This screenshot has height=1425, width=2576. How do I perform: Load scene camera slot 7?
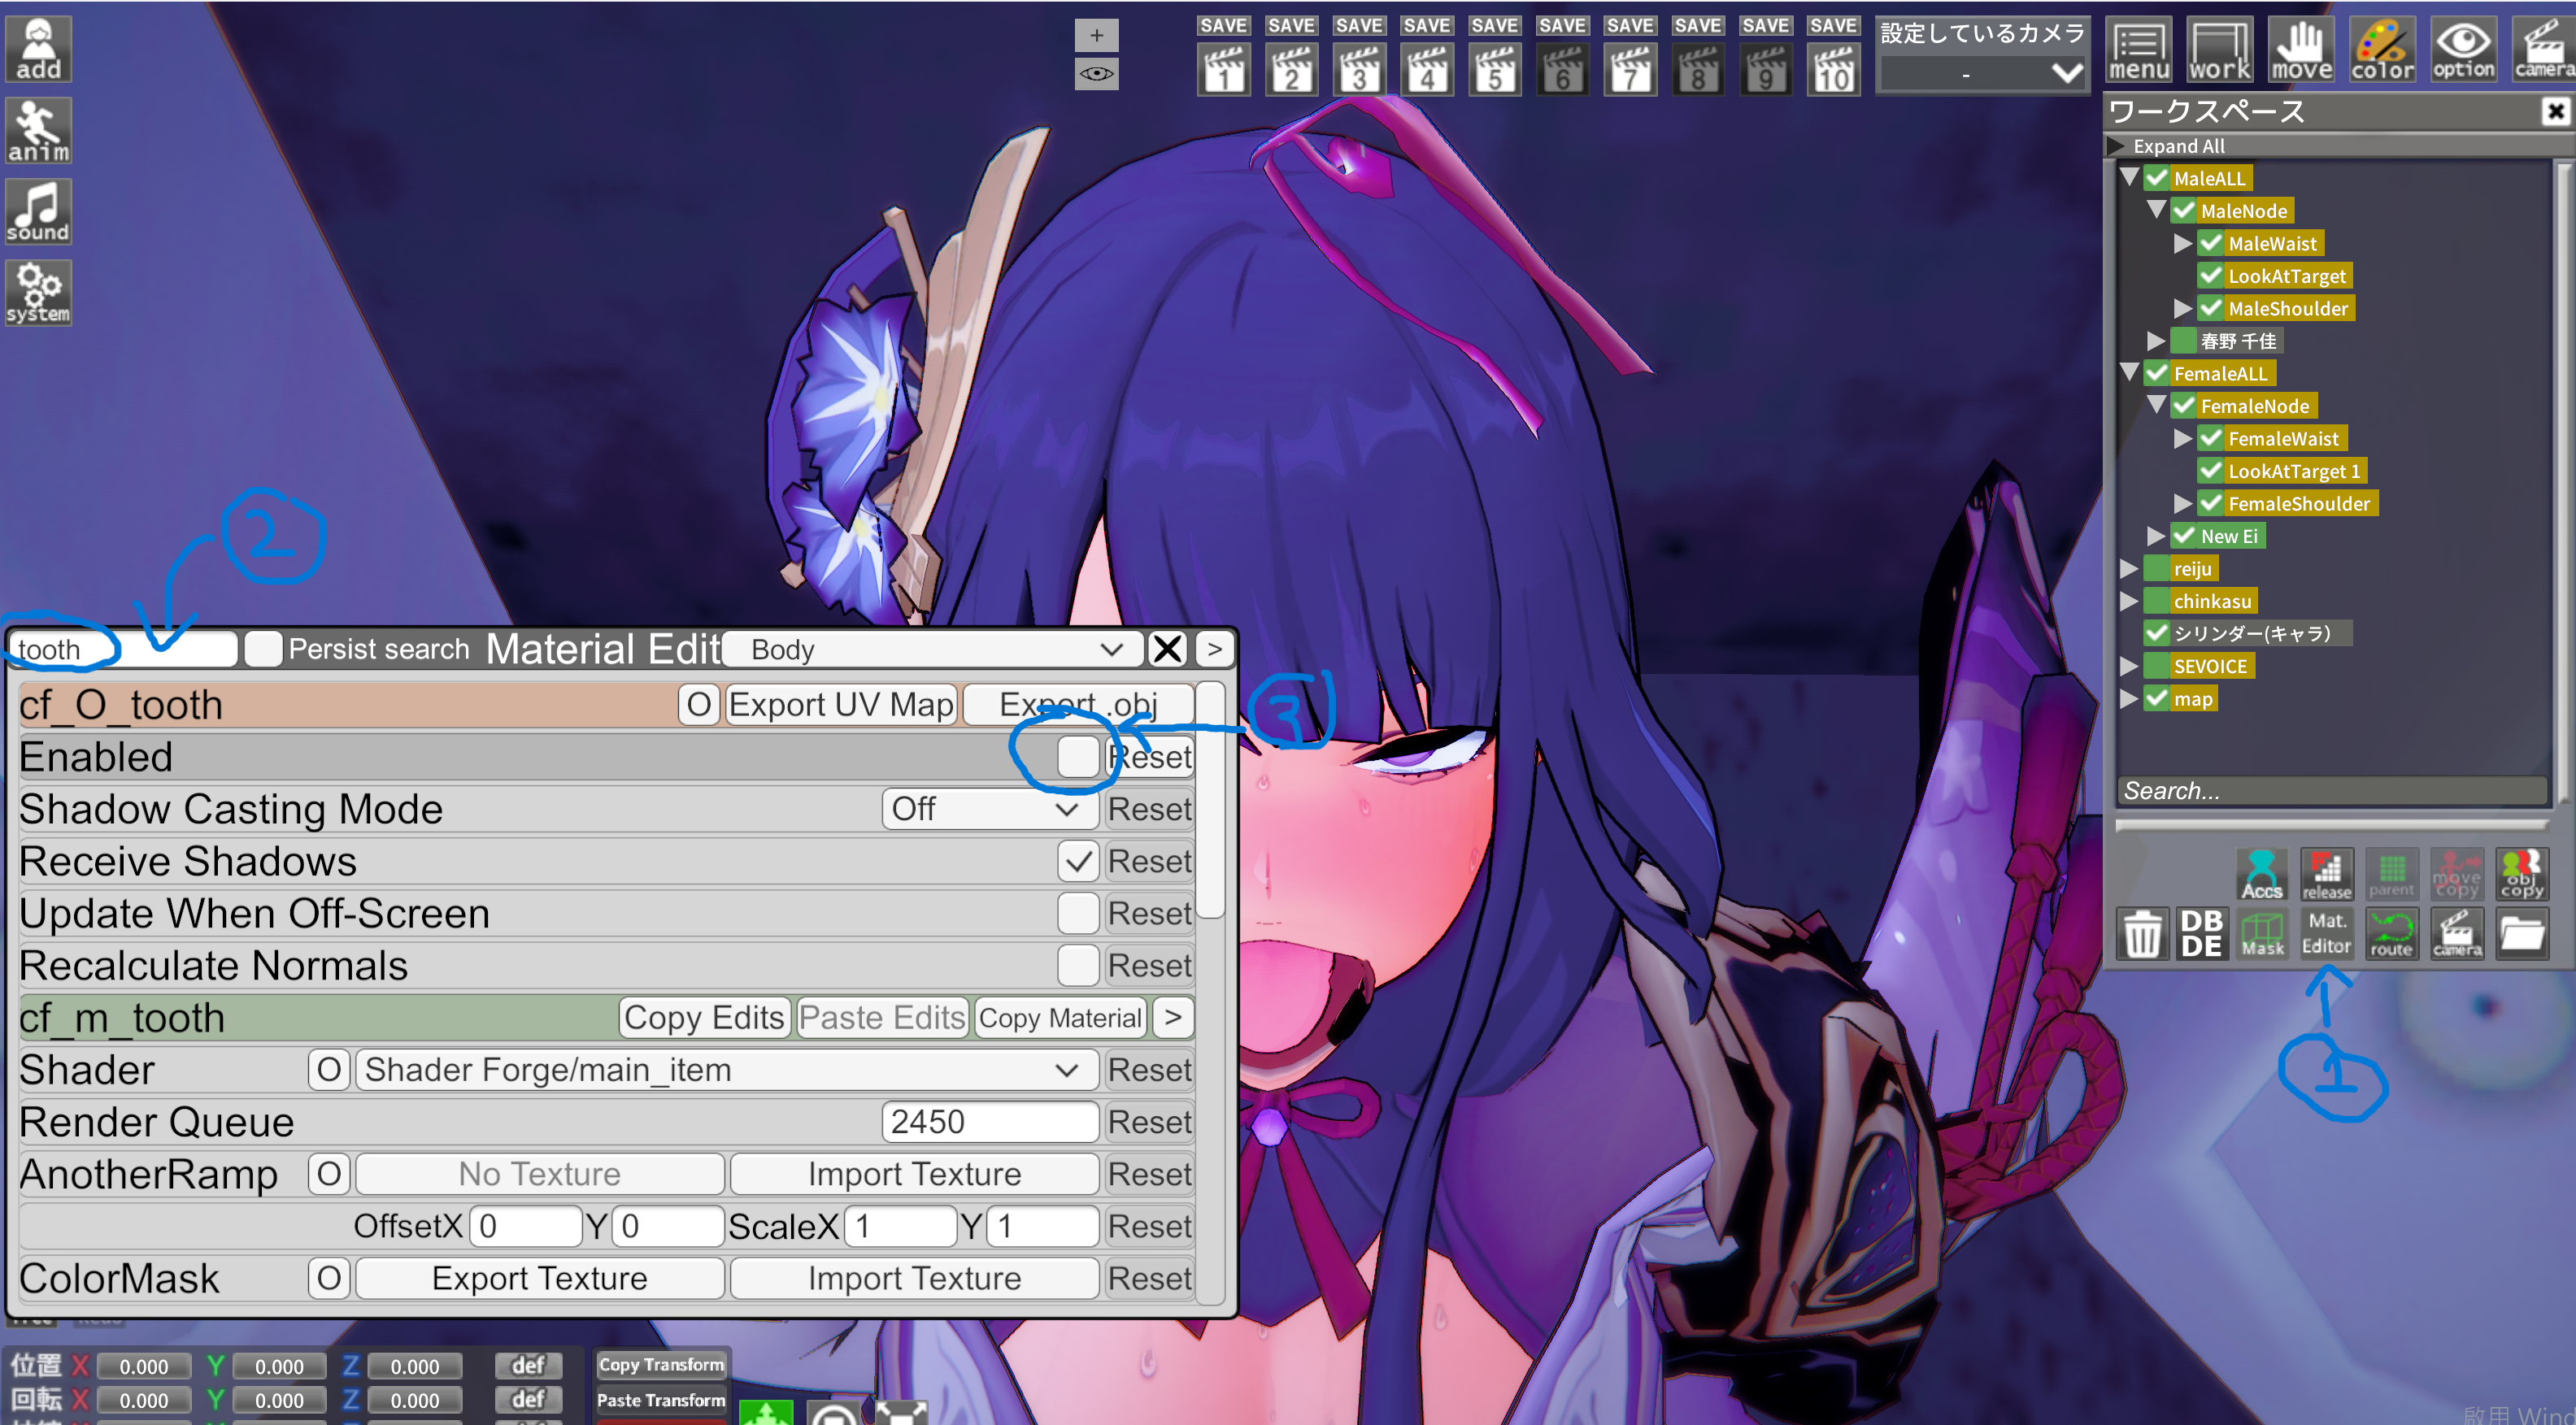[x=1630, y=71]
